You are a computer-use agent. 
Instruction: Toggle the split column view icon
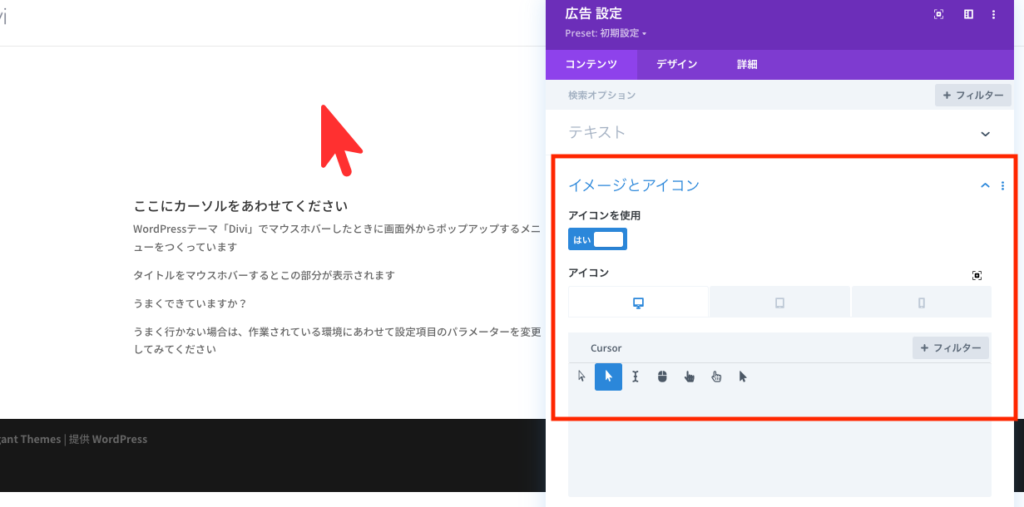coord(969,14)
